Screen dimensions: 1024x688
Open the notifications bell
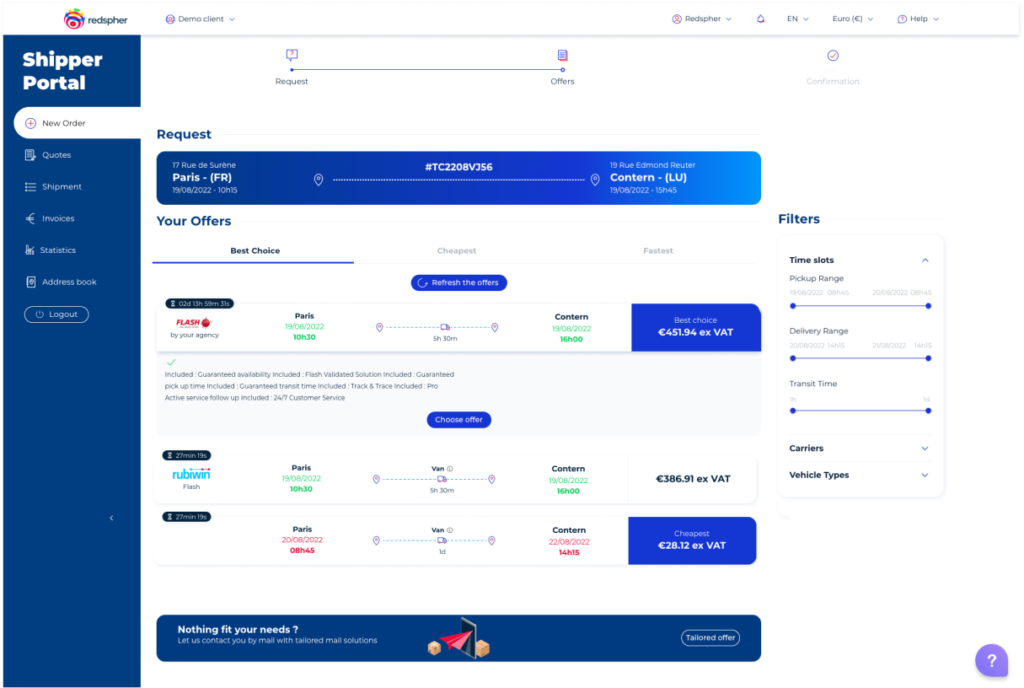(x=760, y=19)
